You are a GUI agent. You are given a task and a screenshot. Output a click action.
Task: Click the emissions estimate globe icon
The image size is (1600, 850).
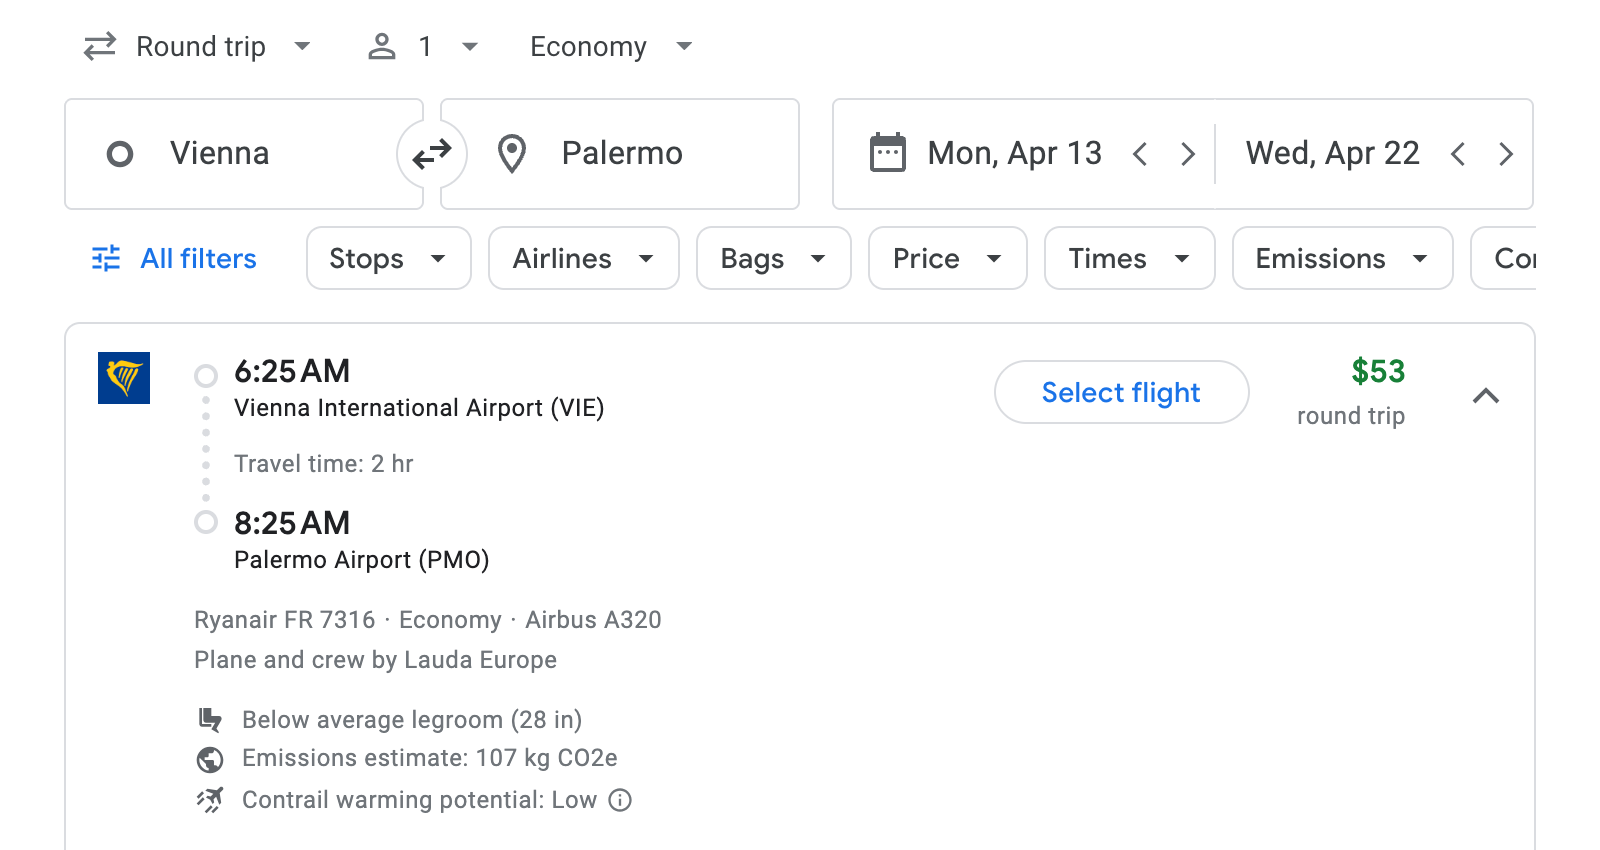pos(210,759)
